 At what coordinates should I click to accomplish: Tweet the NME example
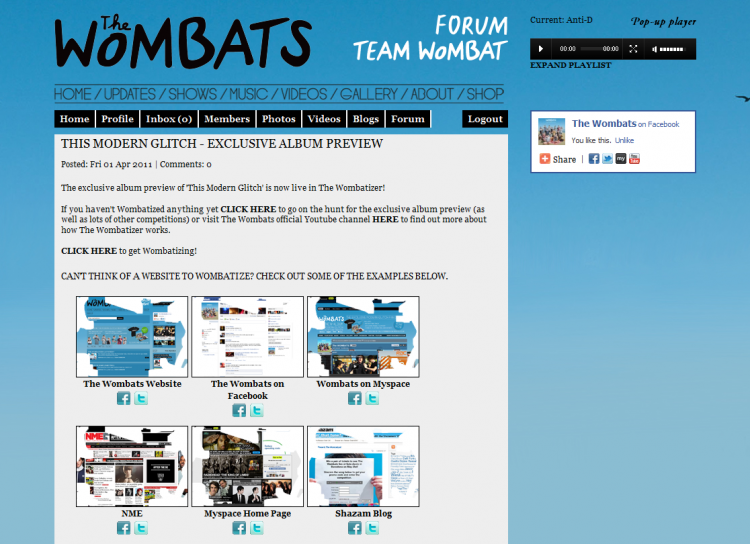tap(141, 528)
